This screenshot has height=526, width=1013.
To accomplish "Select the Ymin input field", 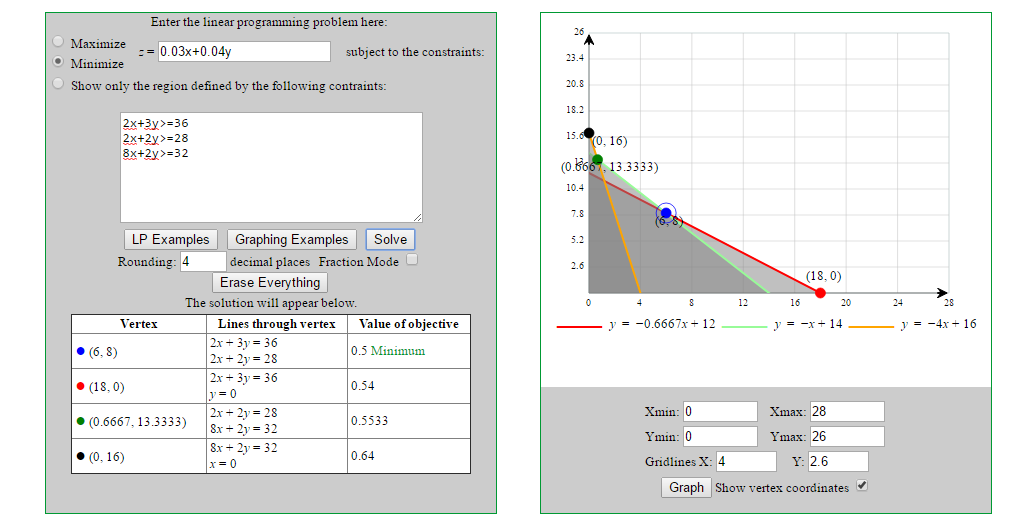I will pyautogui.click(x=720, y=436).
